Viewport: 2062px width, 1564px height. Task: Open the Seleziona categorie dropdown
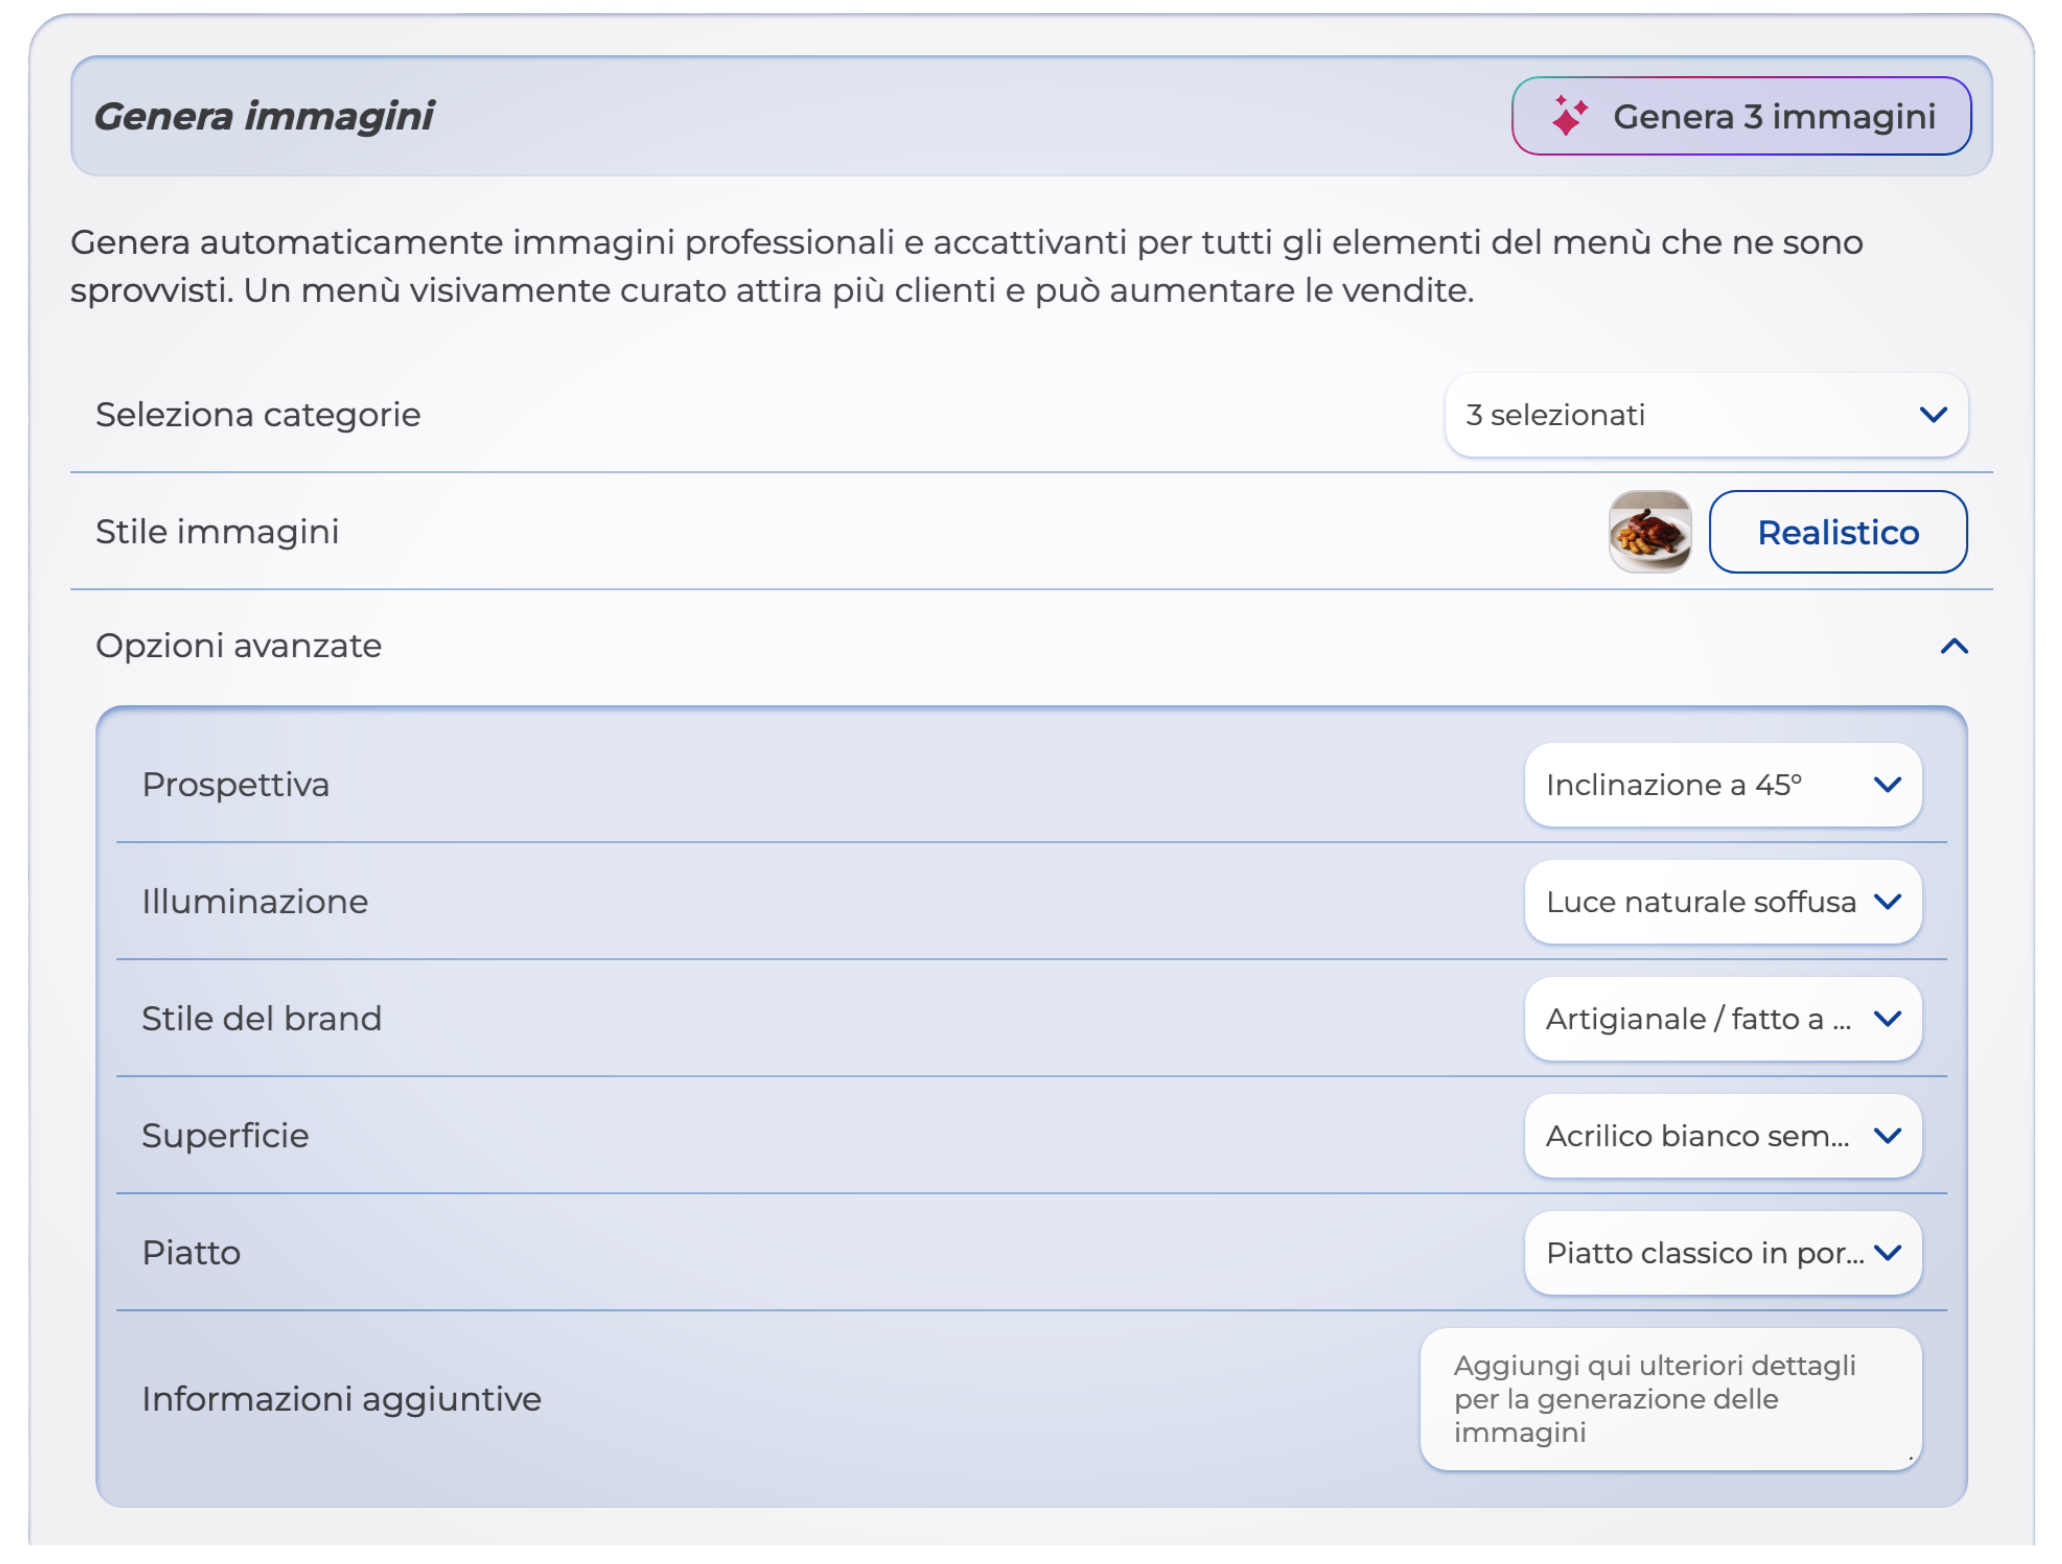tap(1704, 415)
